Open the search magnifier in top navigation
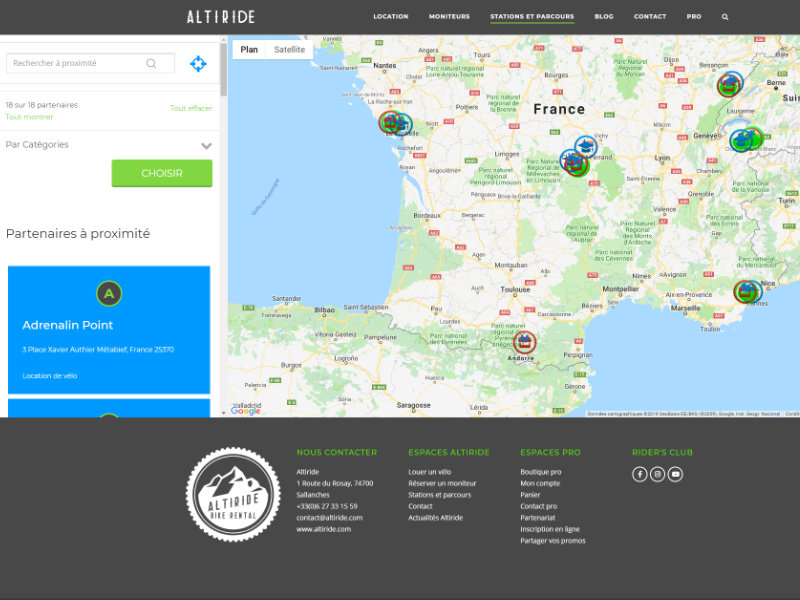 pyautogui.click(x=724, y=17)
